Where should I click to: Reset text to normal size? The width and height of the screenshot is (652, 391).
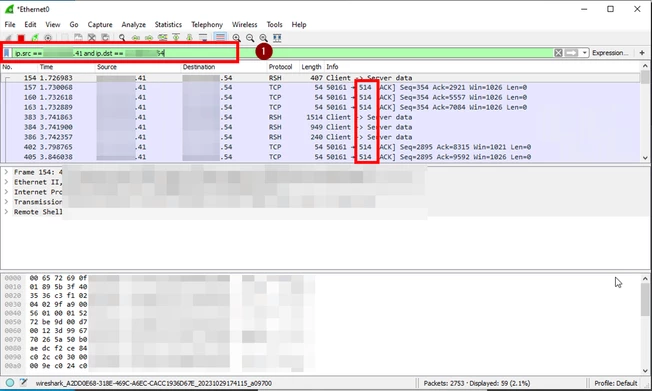coord(264,38)
